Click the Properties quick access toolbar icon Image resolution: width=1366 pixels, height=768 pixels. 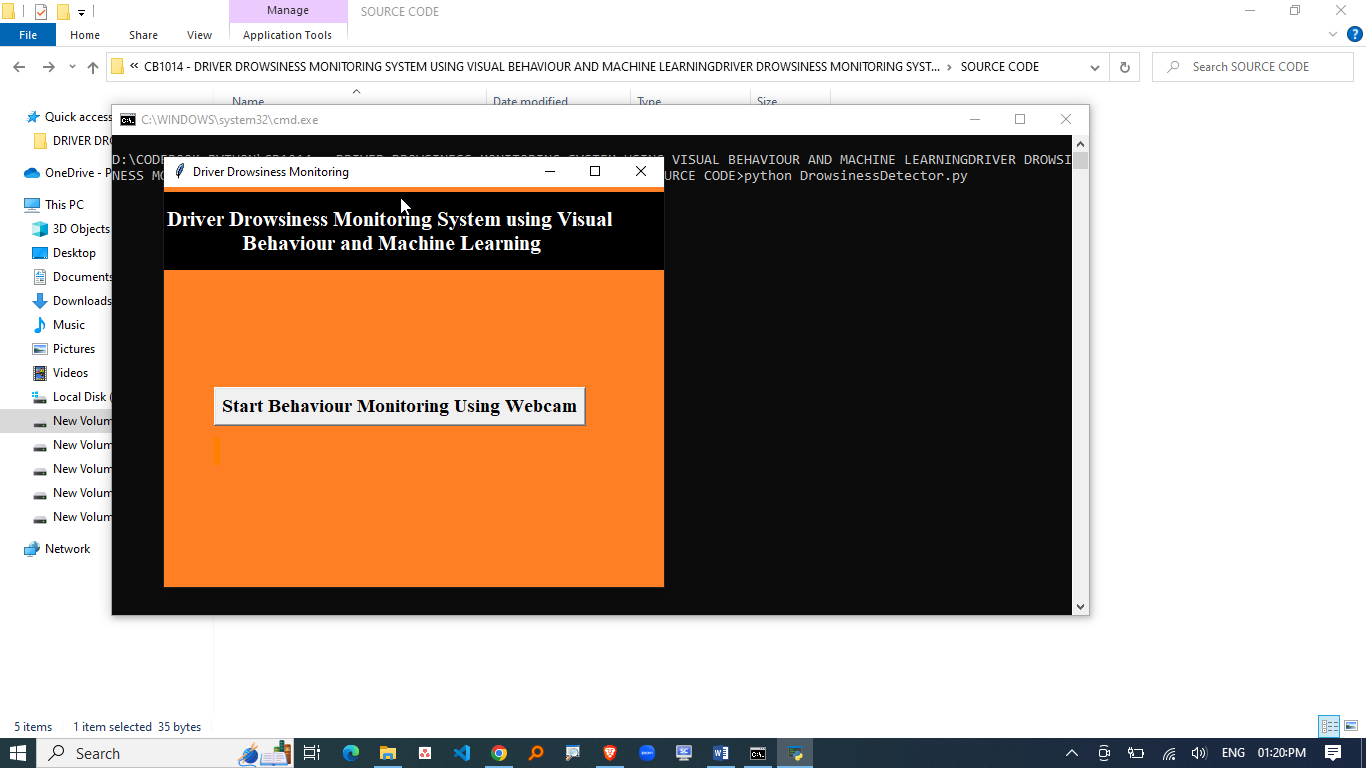point(41,12)
